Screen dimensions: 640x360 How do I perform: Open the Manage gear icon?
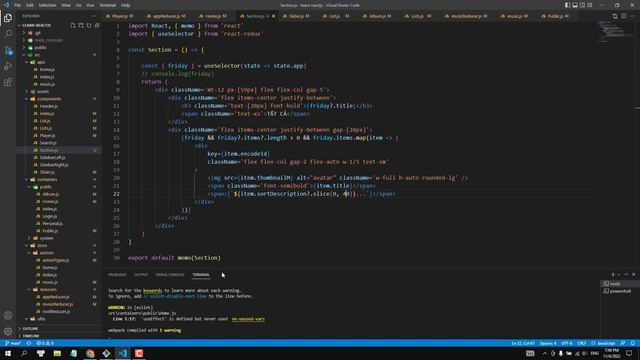(8, 331)
